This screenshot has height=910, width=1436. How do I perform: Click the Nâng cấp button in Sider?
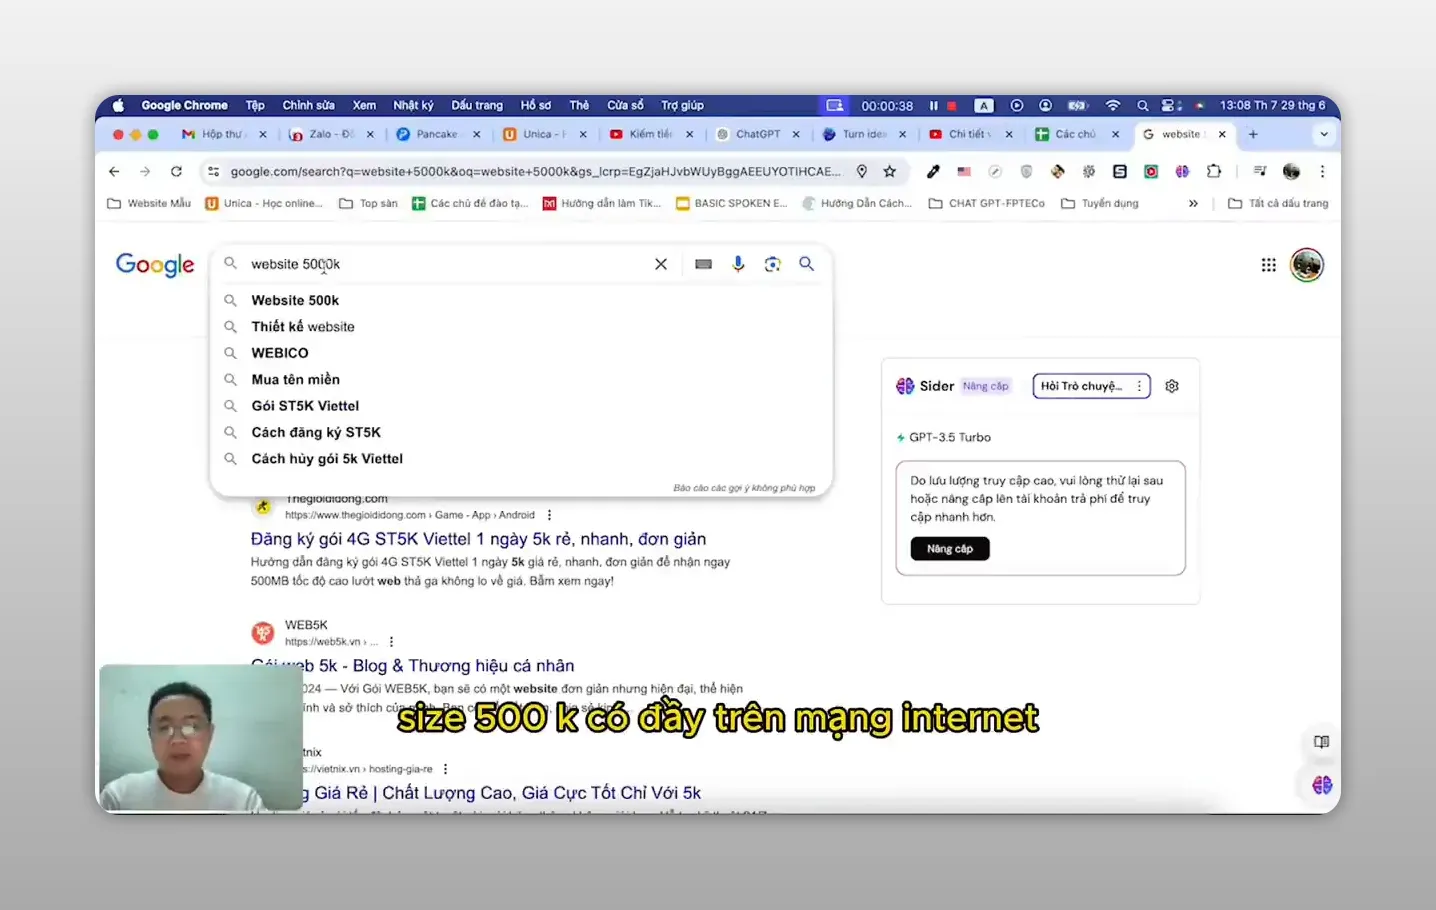(950, 549)
